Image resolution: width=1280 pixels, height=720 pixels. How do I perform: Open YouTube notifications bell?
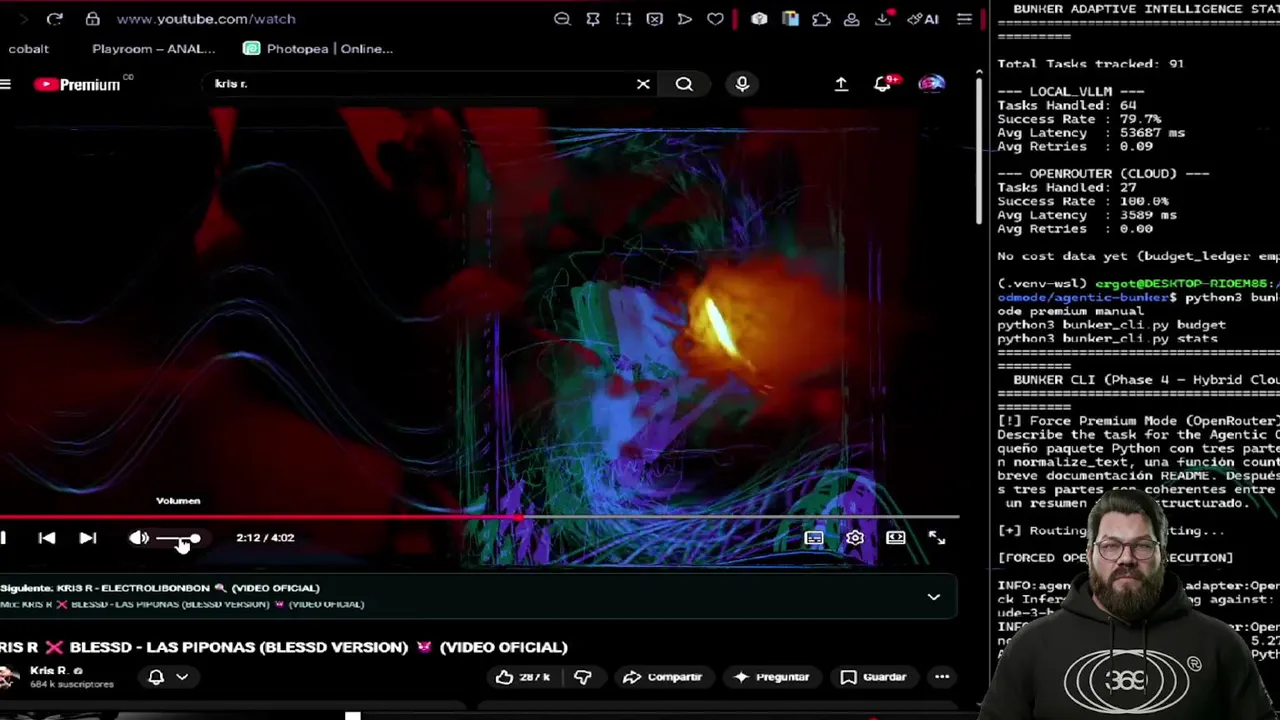pyautogui.click(x=883, y=84)
